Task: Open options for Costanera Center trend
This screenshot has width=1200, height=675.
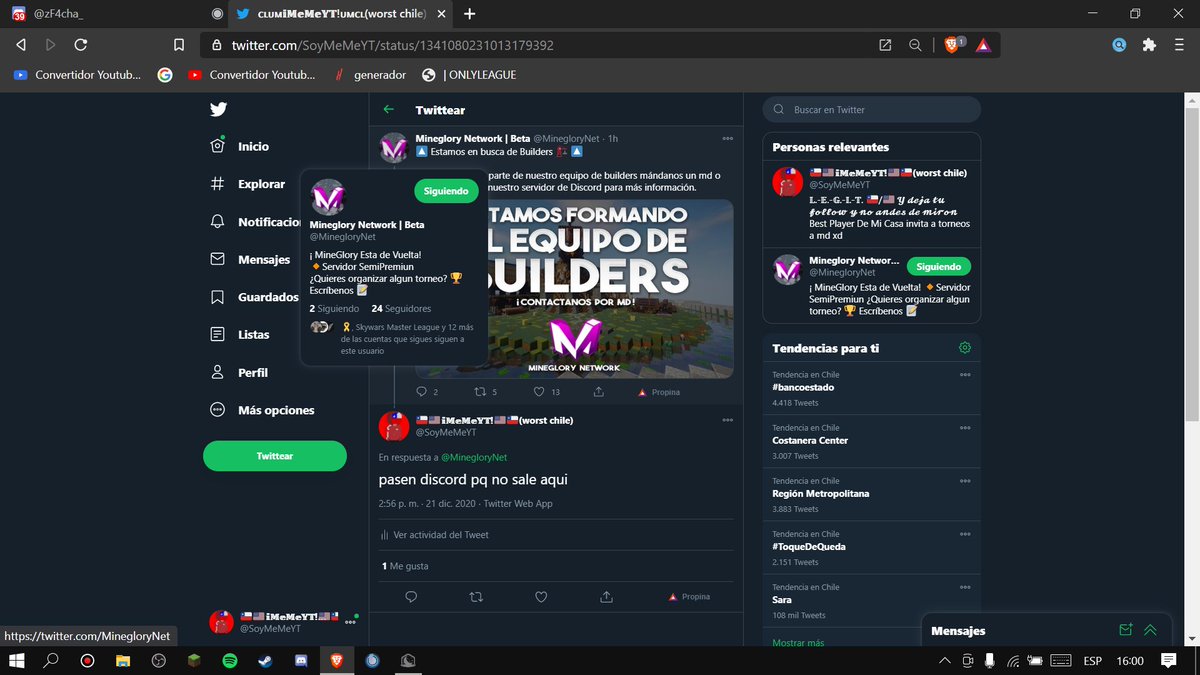Action: 965,428
